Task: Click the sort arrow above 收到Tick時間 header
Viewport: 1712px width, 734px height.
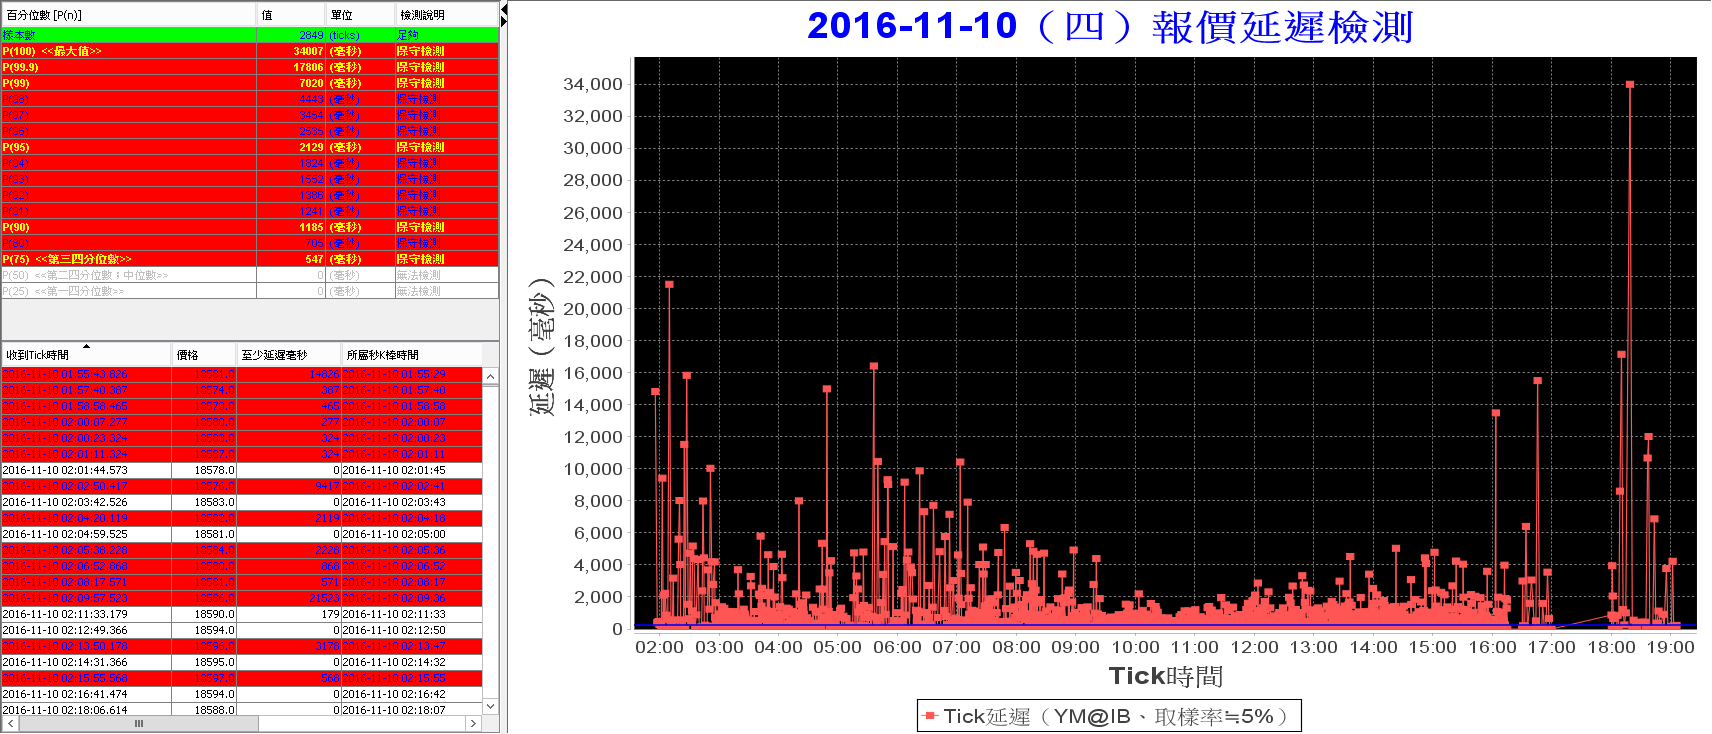Action: 86,346
